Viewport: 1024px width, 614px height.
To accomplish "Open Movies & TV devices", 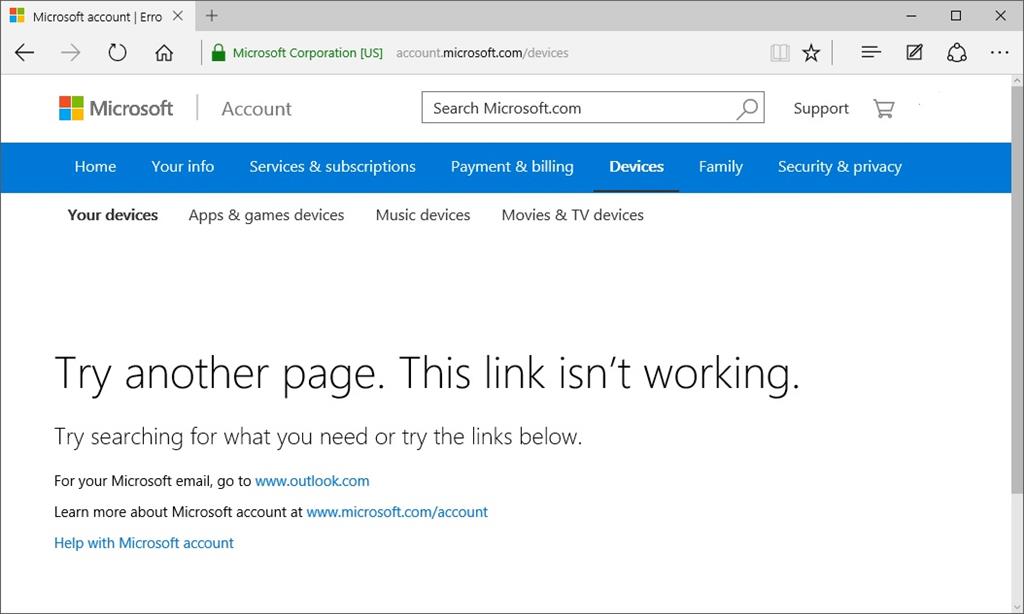I will 573,215.
